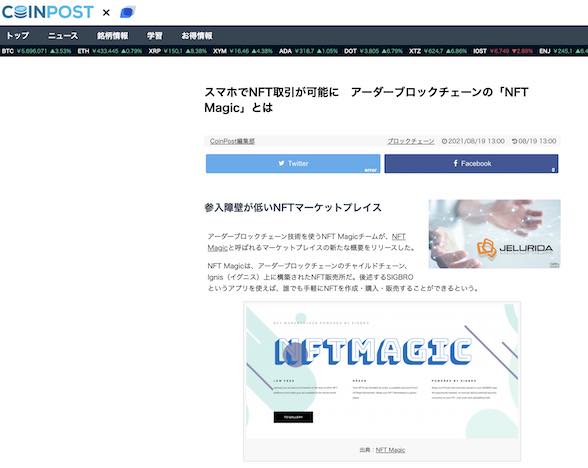Select the XTZ price ticker entry
The height and width of the screenshot is (468, 588).
438,51
